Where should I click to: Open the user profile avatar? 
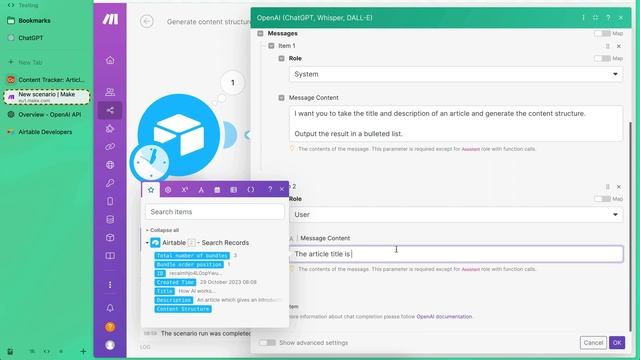(110, 345)
